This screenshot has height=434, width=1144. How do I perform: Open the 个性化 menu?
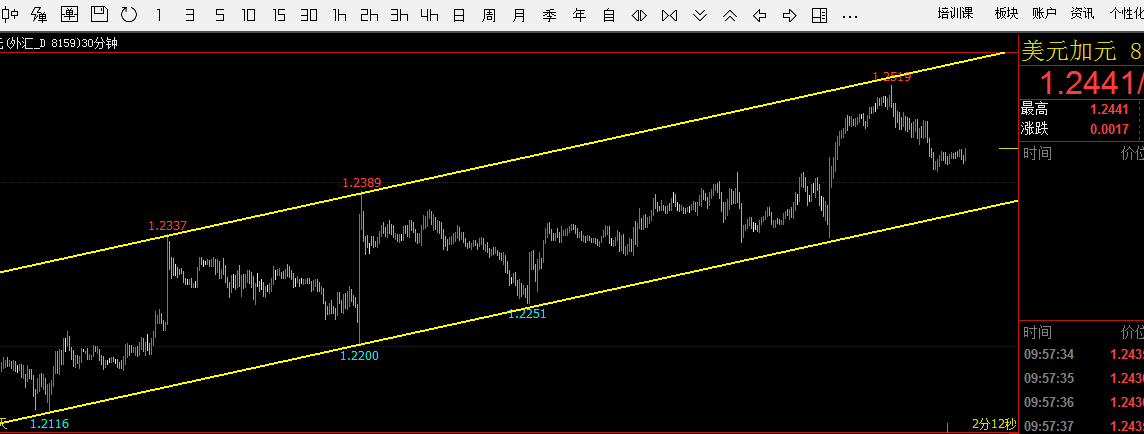tap(1126, 12)
